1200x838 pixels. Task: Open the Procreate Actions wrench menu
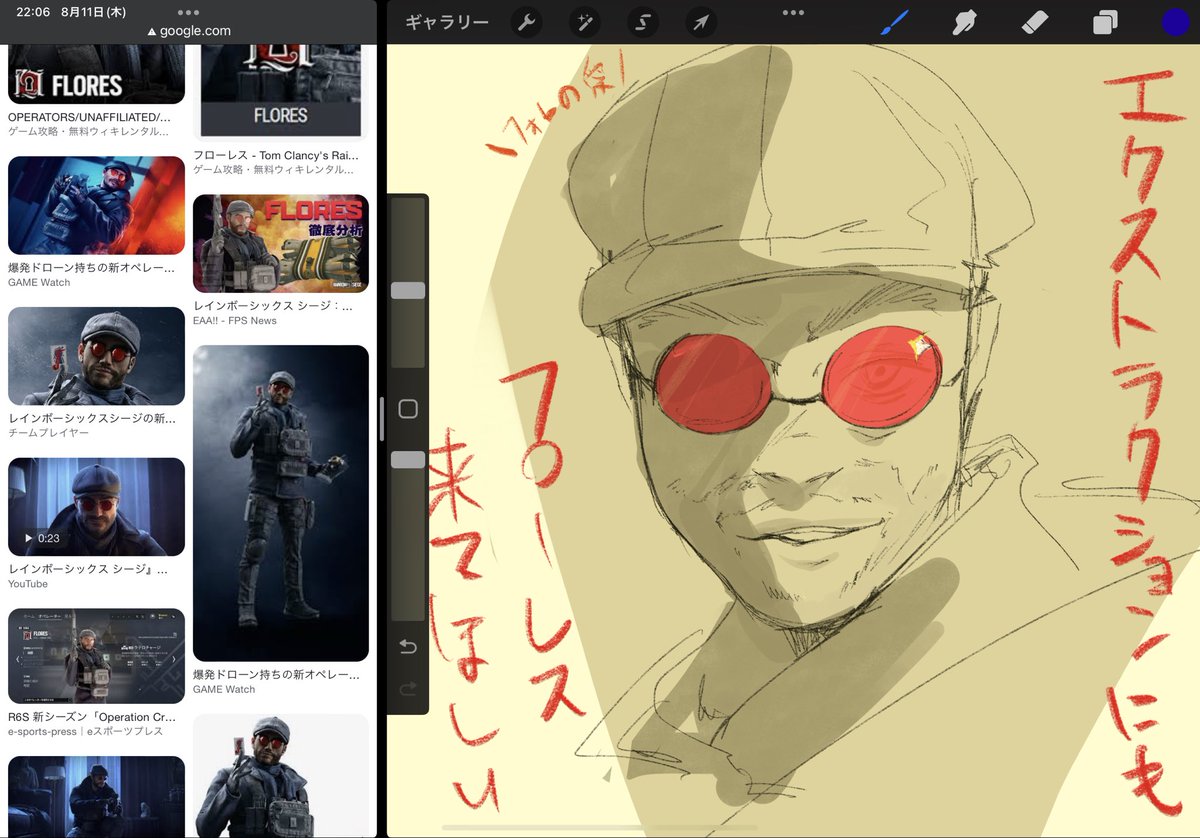pyautogui.click(x=526, y=22)
